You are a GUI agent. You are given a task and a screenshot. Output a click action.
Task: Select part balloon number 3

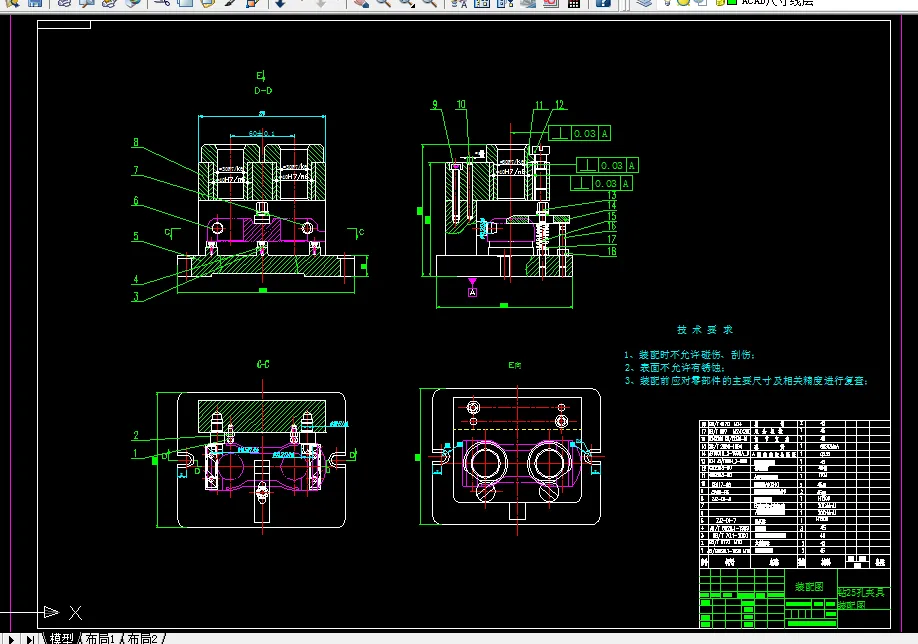coord(136,297)
